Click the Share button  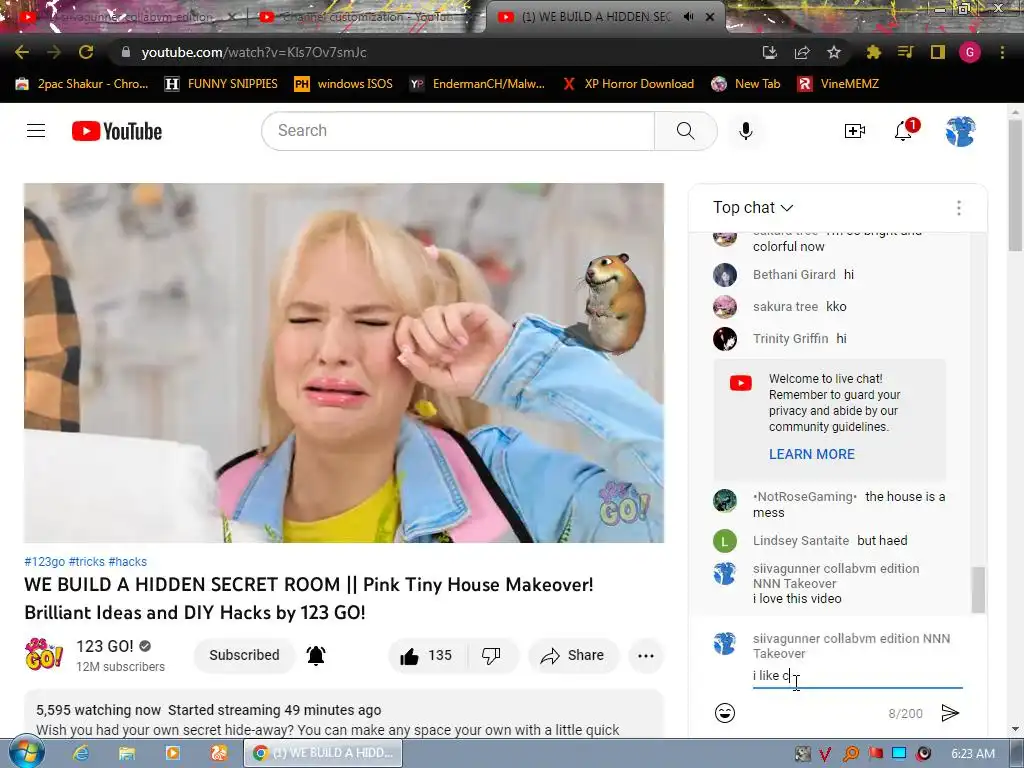(573, 656)
